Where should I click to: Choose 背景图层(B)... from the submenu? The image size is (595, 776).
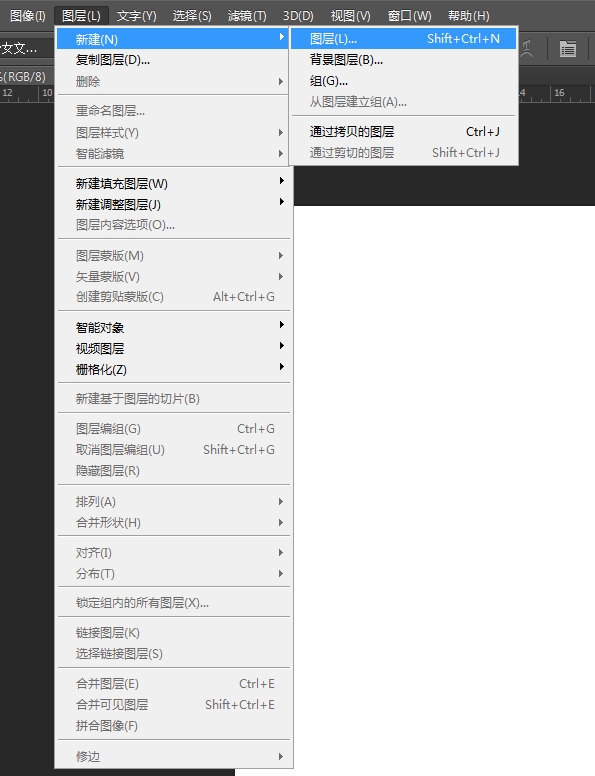(x=403, y=60)
